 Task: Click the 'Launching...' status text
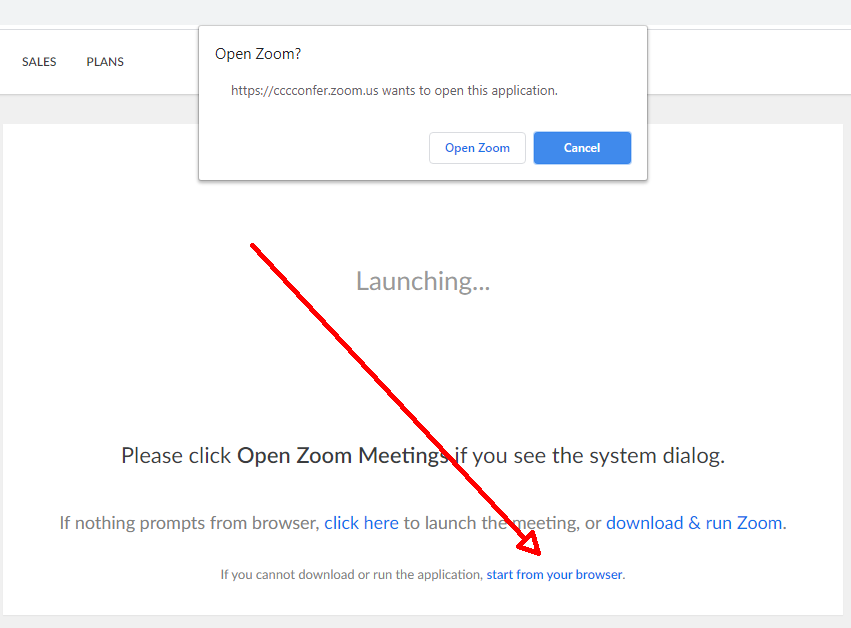tap(423, 281)
